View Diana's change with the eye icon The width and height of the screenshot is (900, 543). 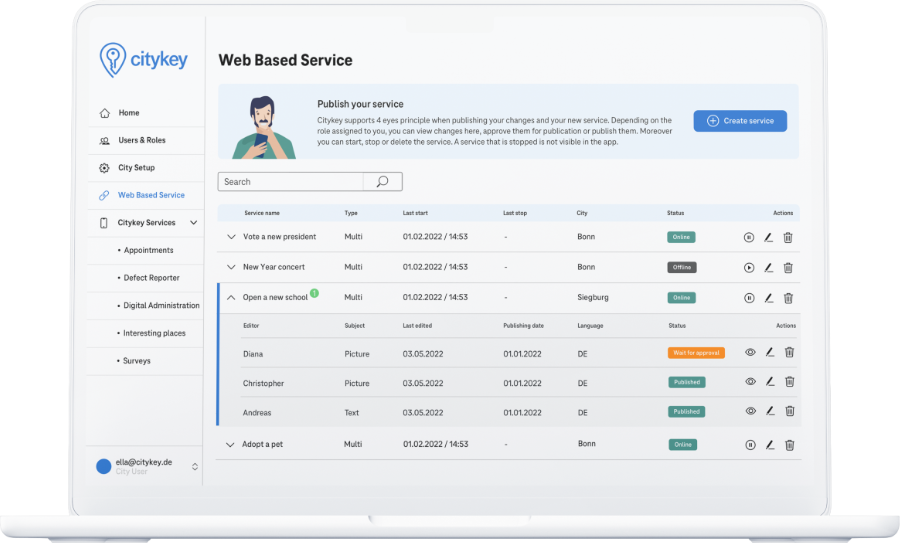click(x=750, y=352)
